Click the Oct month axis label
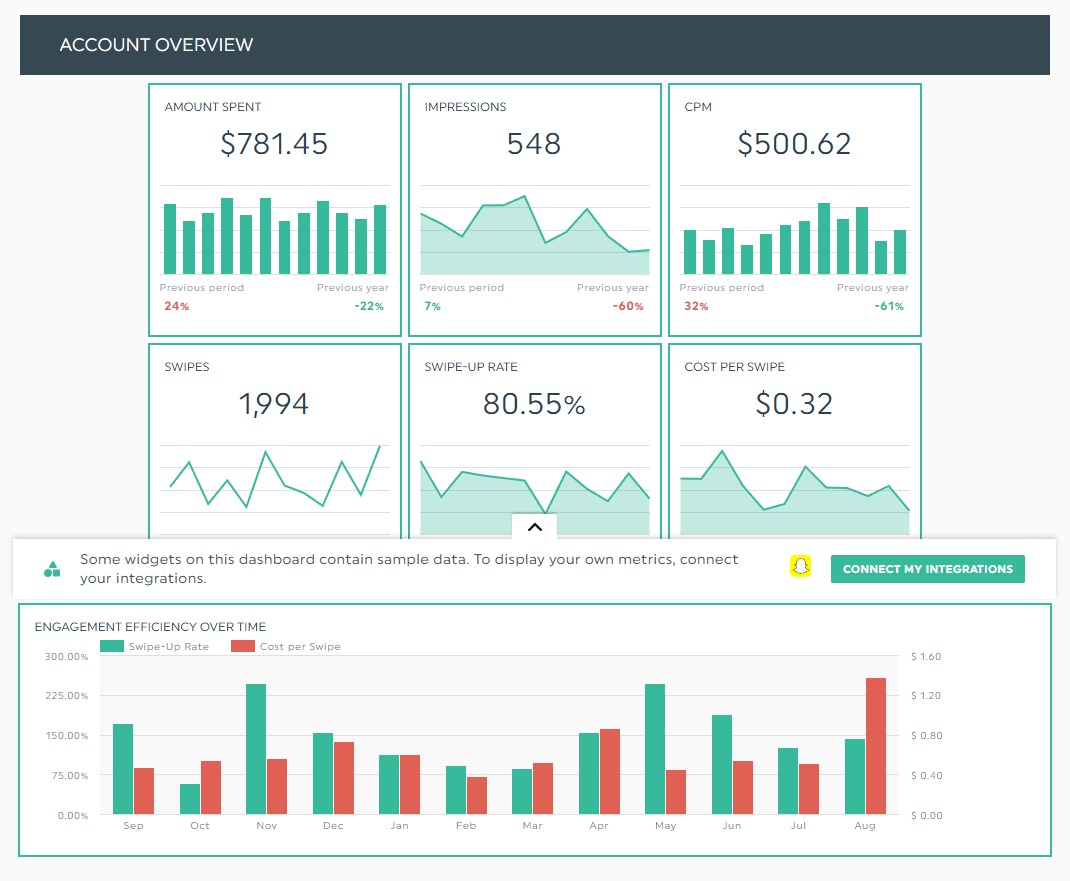Image resolution: width=1070 pixels, height=881 pixels. (200, 826)
